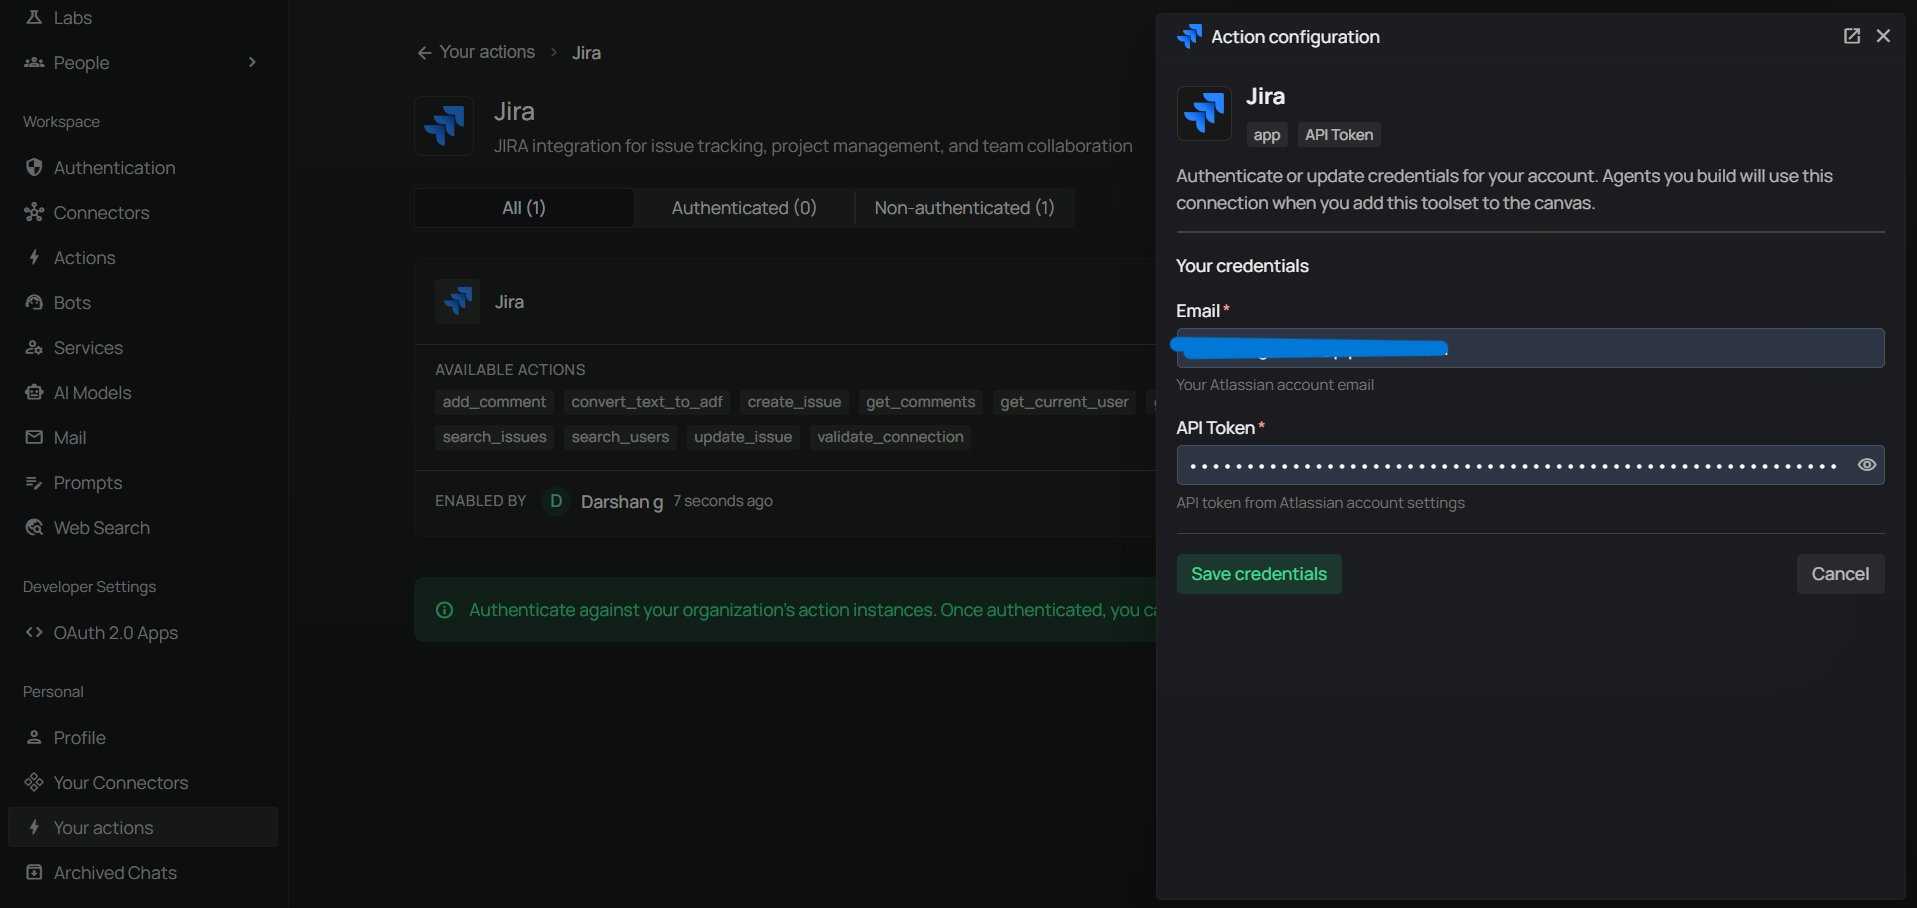Click into the Email input field
The height and width of the screenshot is (908, 1917).
(x=1530, y=348)
